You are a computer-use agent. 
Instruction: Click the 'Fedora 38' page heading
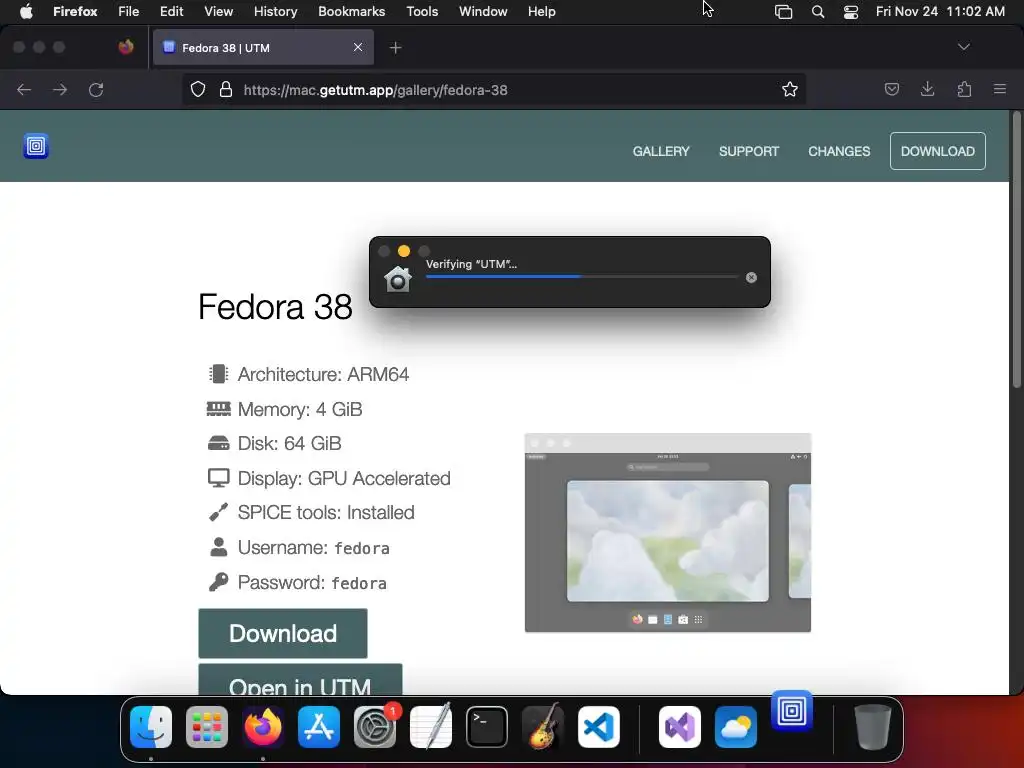pos(275,306)
